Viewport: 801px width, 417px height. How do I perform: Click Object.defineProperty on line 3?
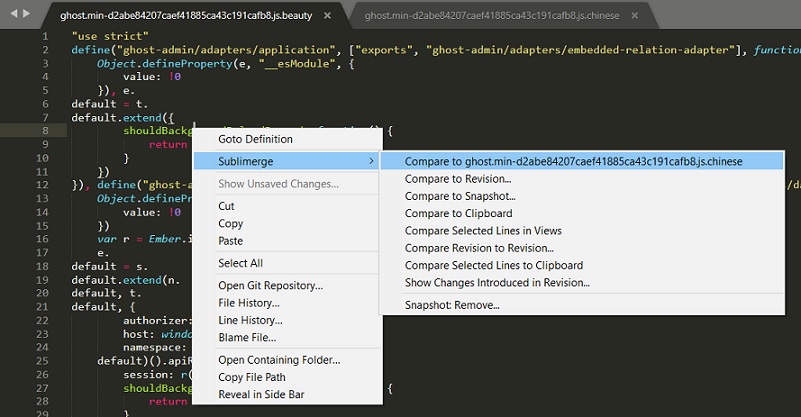pos(164,64)
